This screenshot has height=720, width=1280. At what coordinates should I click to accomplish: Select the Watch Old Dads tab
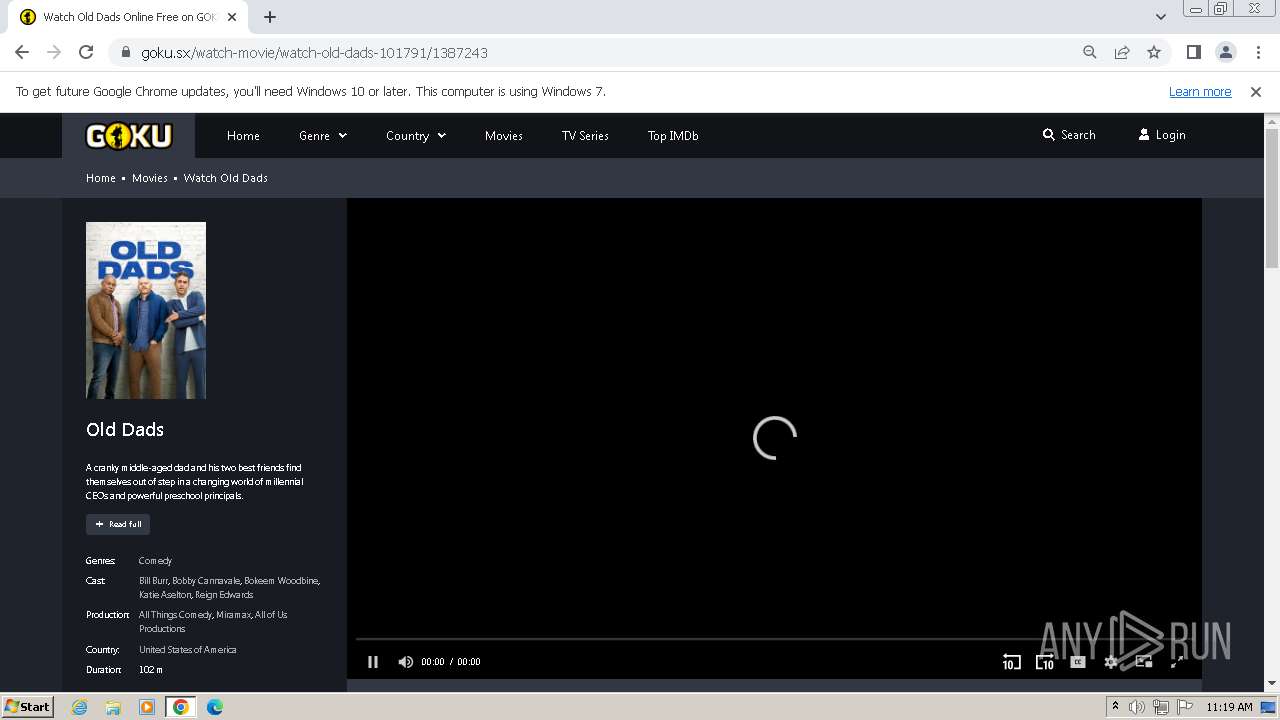(129, 17)
